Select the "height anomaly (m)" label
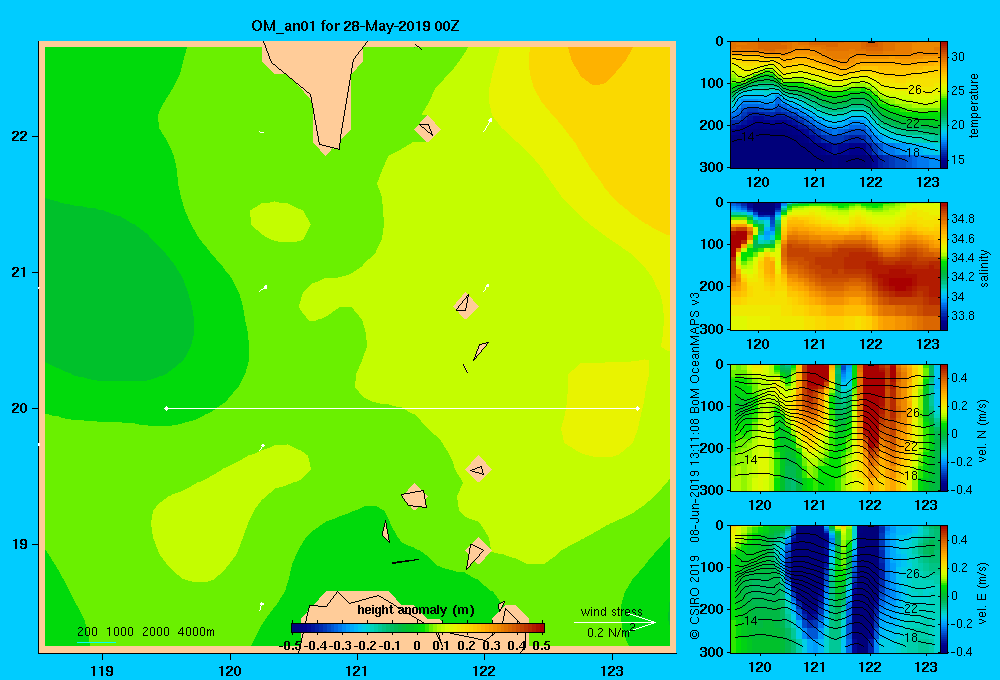This screenshot has height=680, width=1000. (416, 610)
